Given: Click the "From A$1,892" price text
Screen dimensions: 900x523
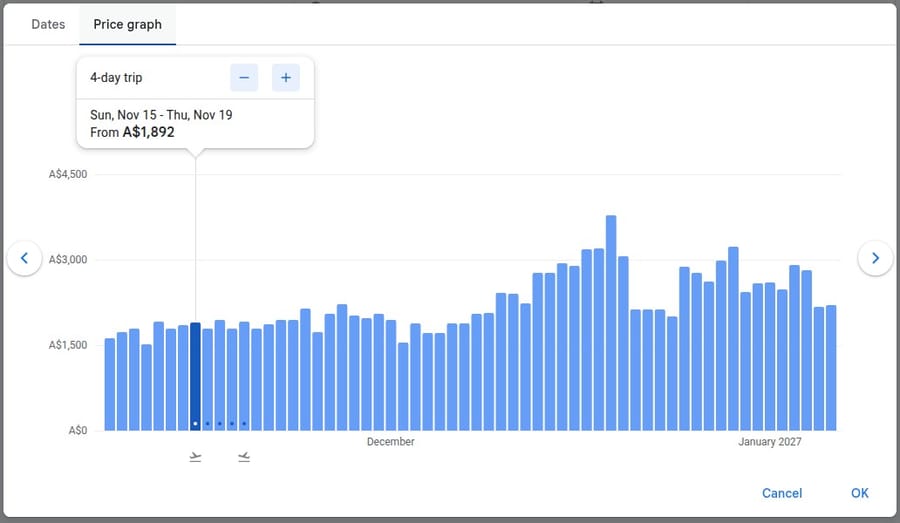Looking at the screenshot, I should 132,132.
